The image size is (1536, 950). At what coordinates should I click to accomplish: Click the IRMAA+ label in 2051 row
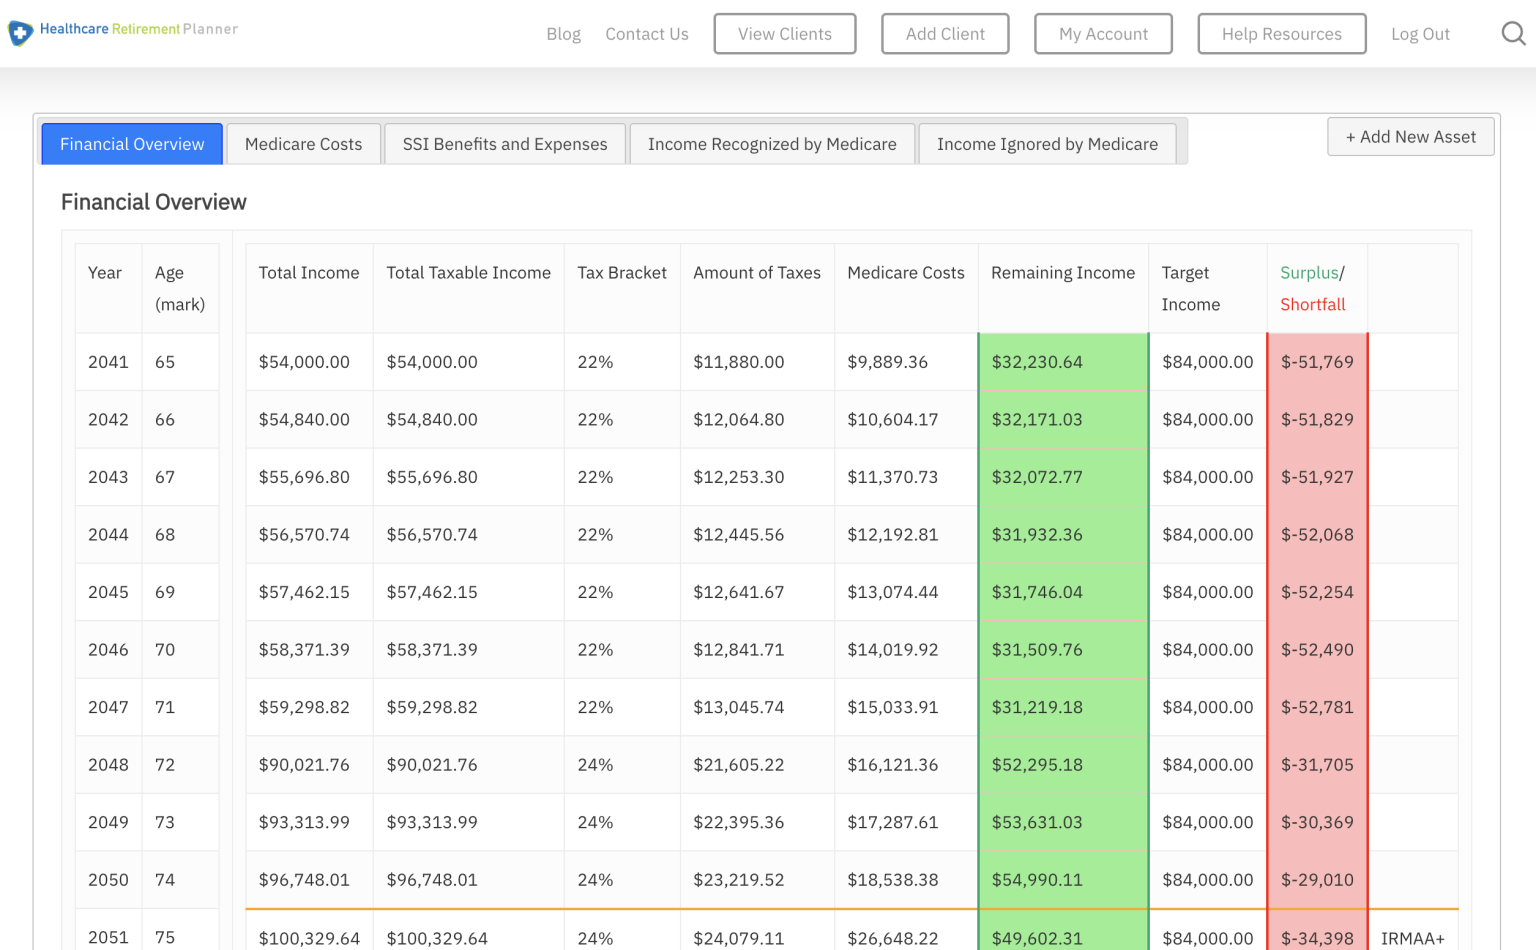(1412, 938)
